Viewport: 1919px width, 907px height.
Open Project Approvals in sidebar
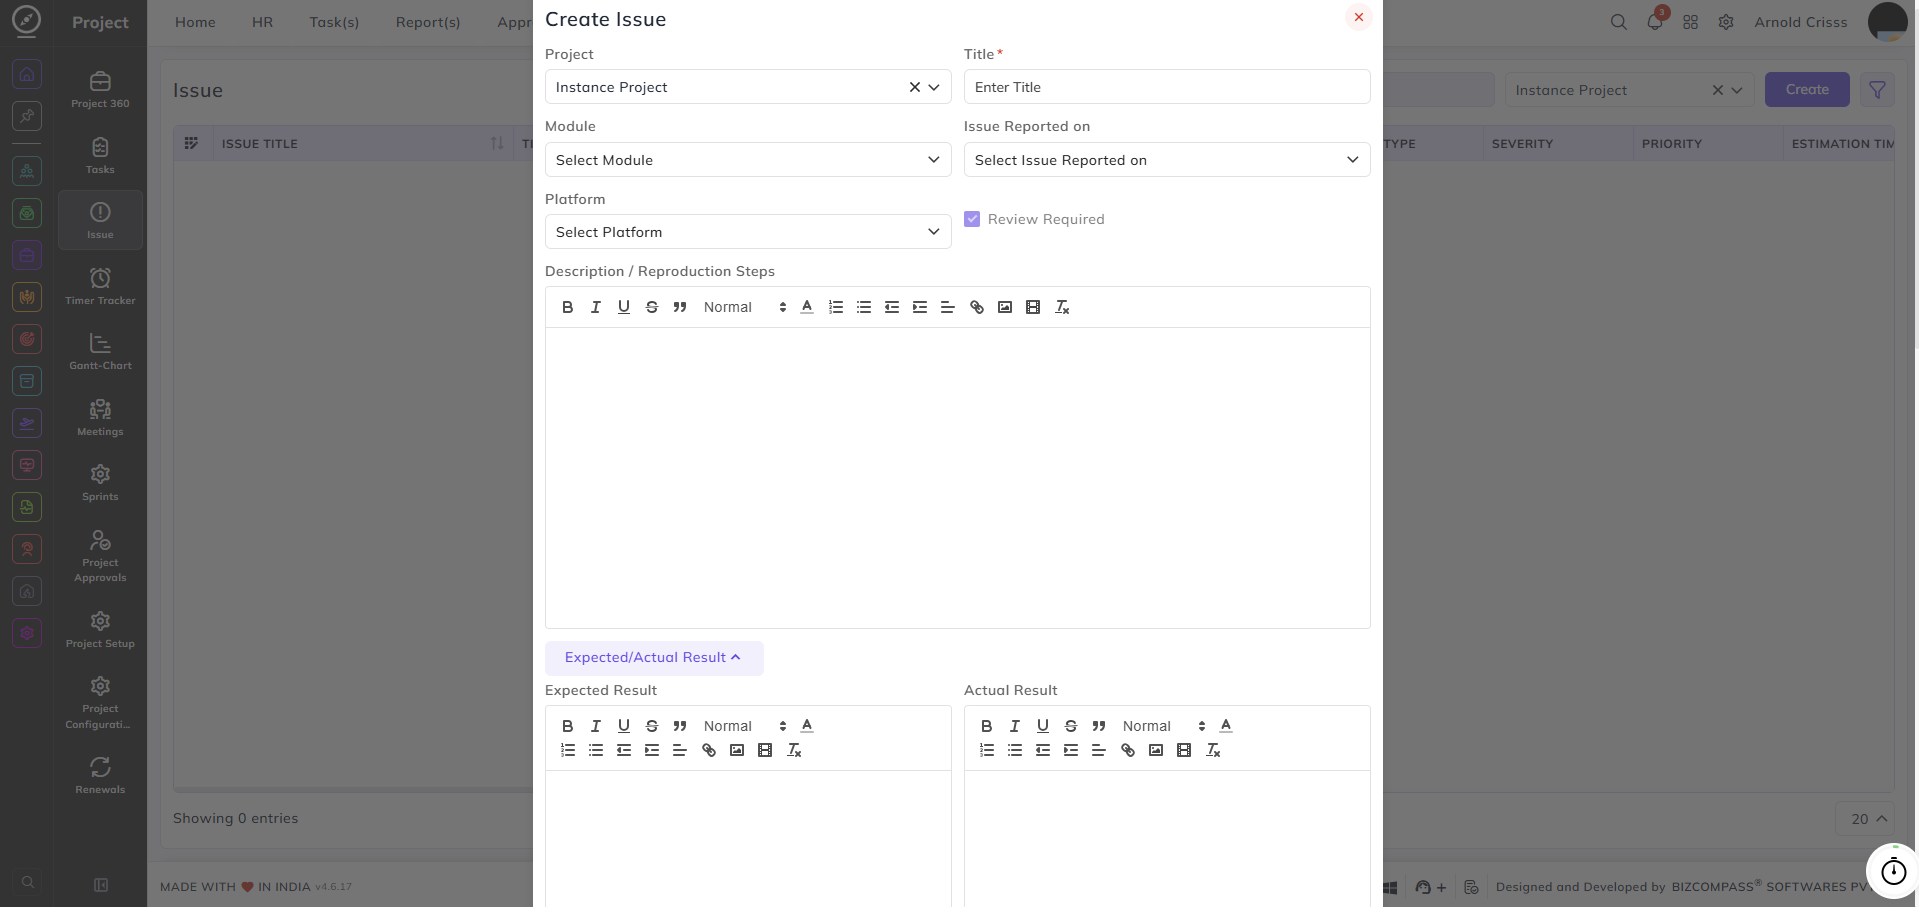[x=100, y=556]
